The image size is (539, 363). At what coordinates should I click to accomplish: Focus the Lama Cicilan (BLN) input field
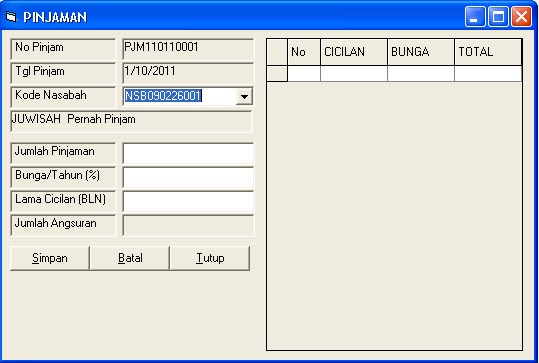tap(188, 201)
